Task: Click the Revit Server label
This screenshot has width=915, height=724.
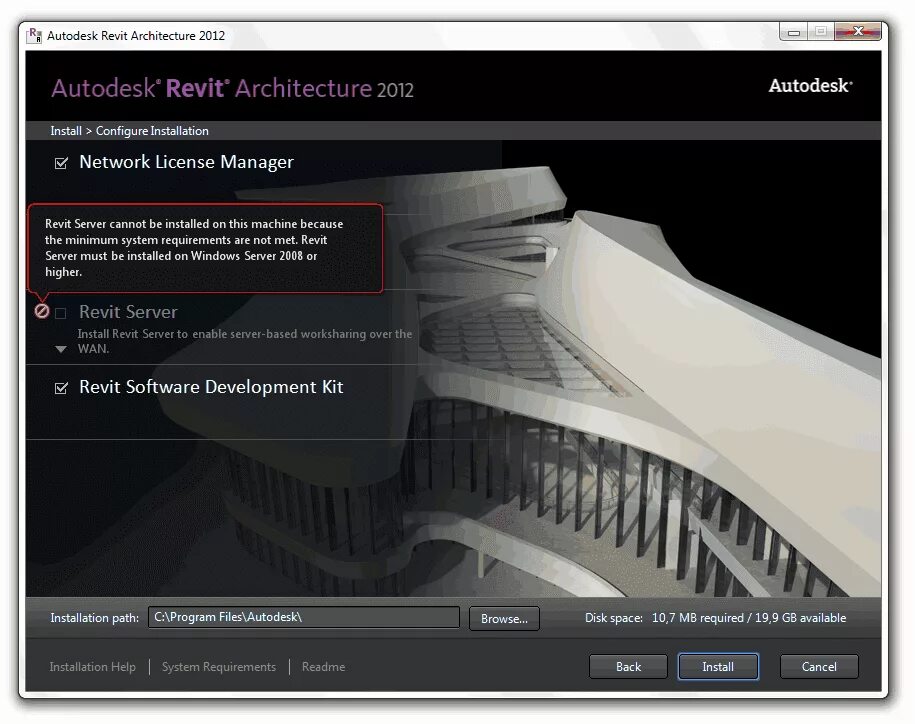Action: (128, 312)
